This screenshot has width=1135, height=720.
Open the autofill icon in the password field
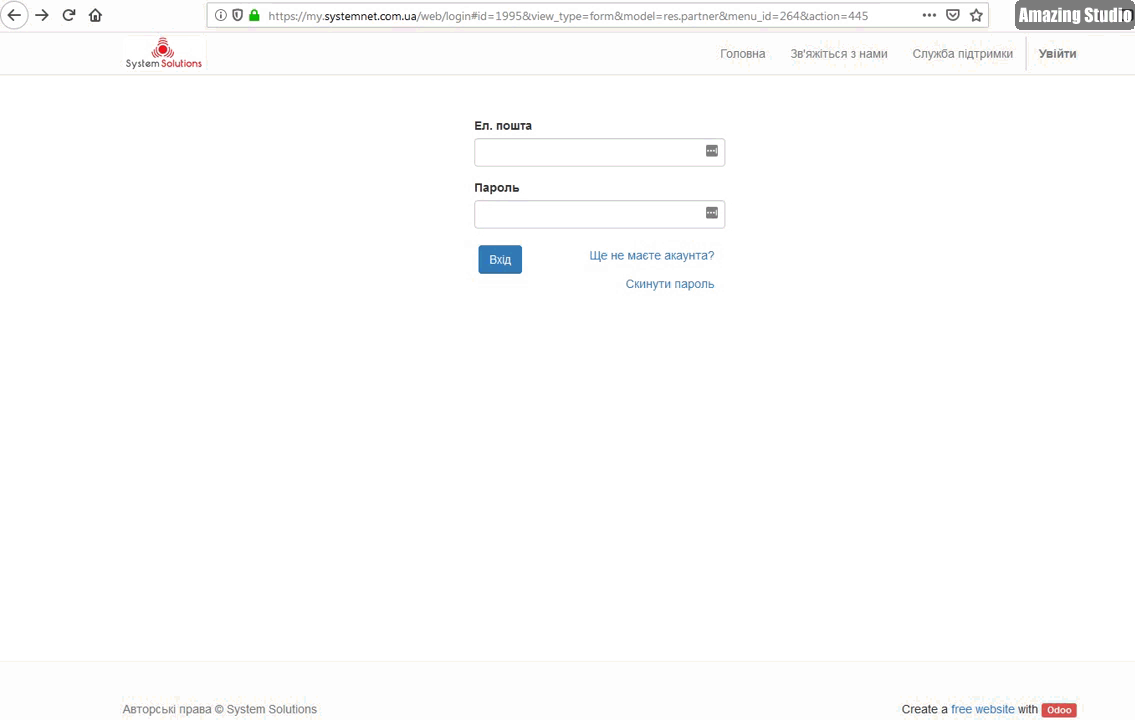tap(711, 213)
